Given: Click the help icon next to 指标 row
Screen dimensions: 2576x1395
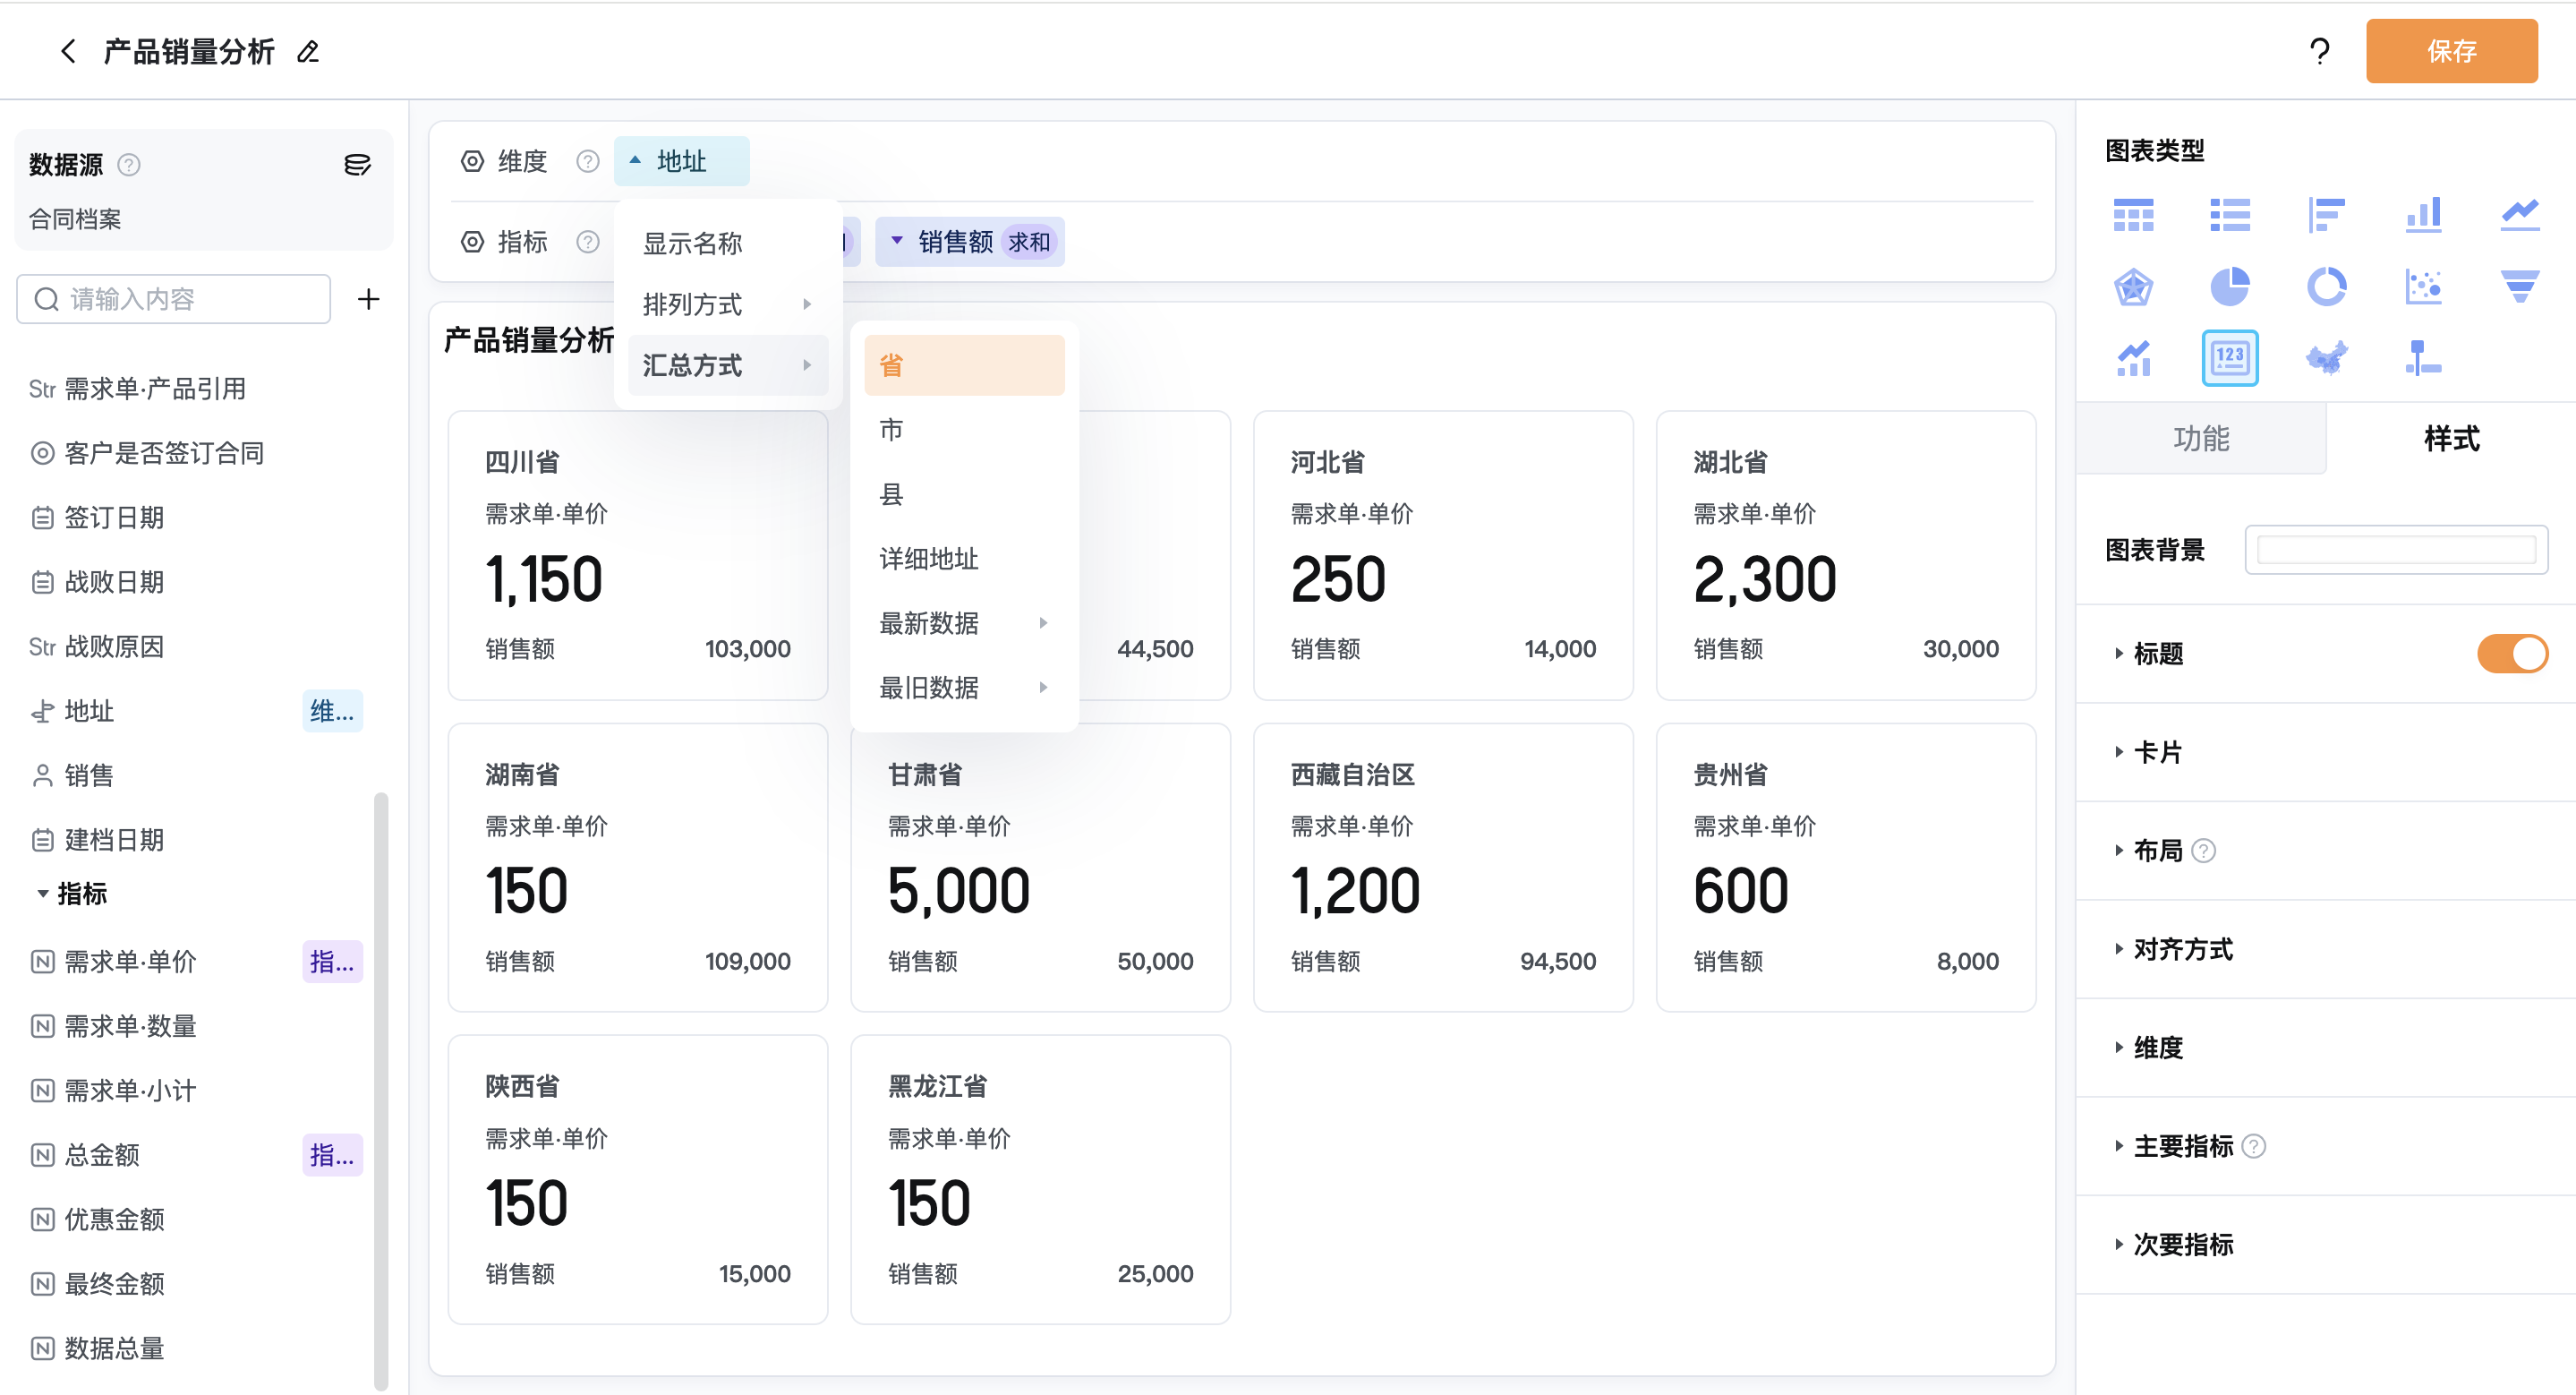Looking at the screenshot, I should pyautogui.click(x=587, y=242).
